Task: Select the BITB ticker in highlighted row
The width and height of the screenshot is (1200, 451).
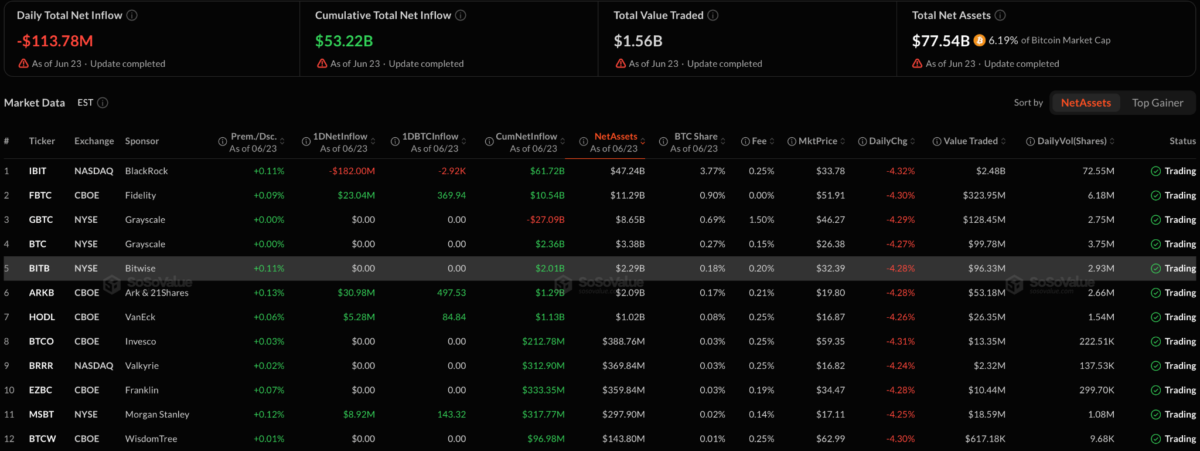Action: coord(40,268)
